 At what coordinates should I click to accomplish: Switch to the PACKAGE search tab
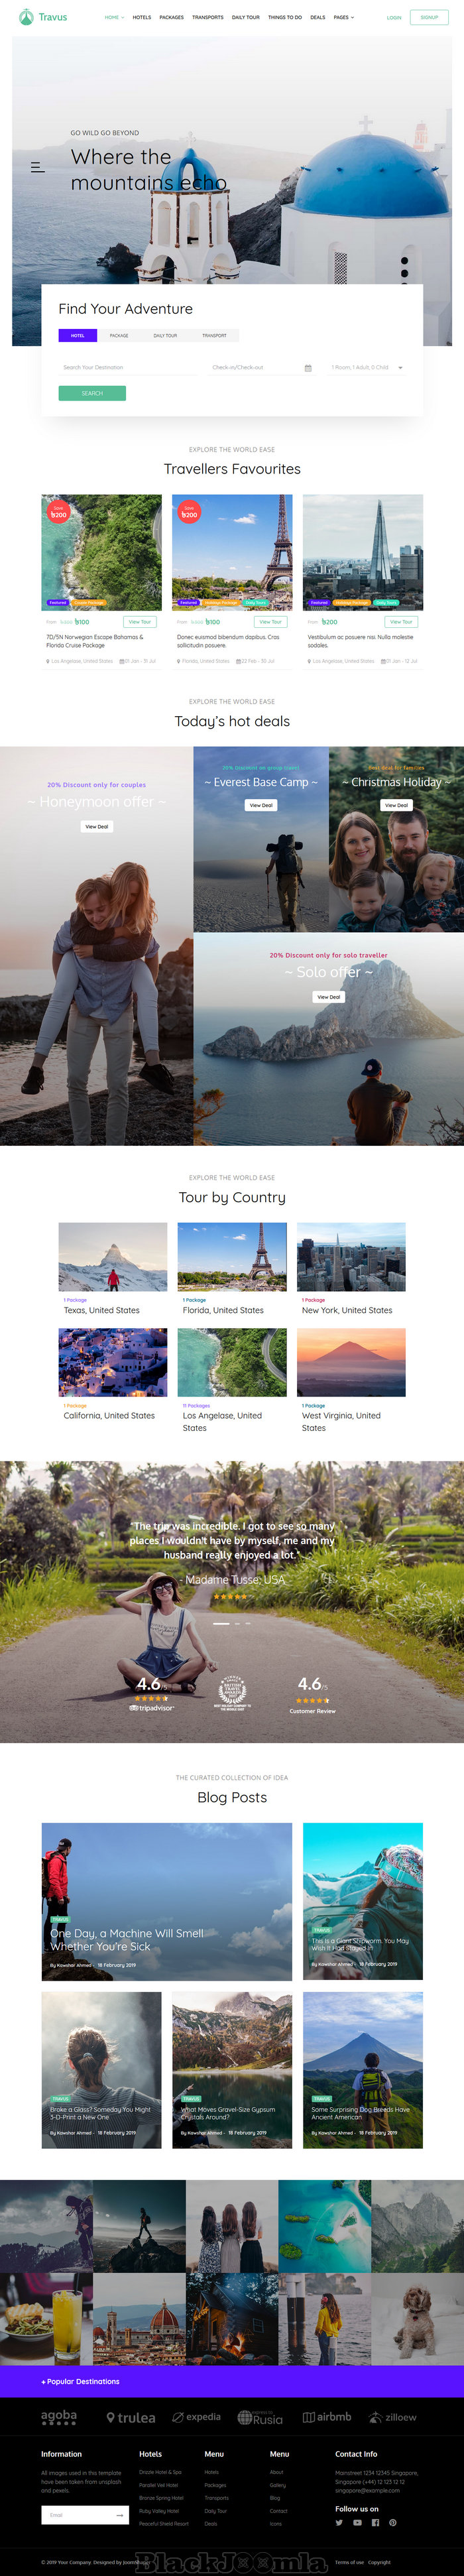pos(119,335)
